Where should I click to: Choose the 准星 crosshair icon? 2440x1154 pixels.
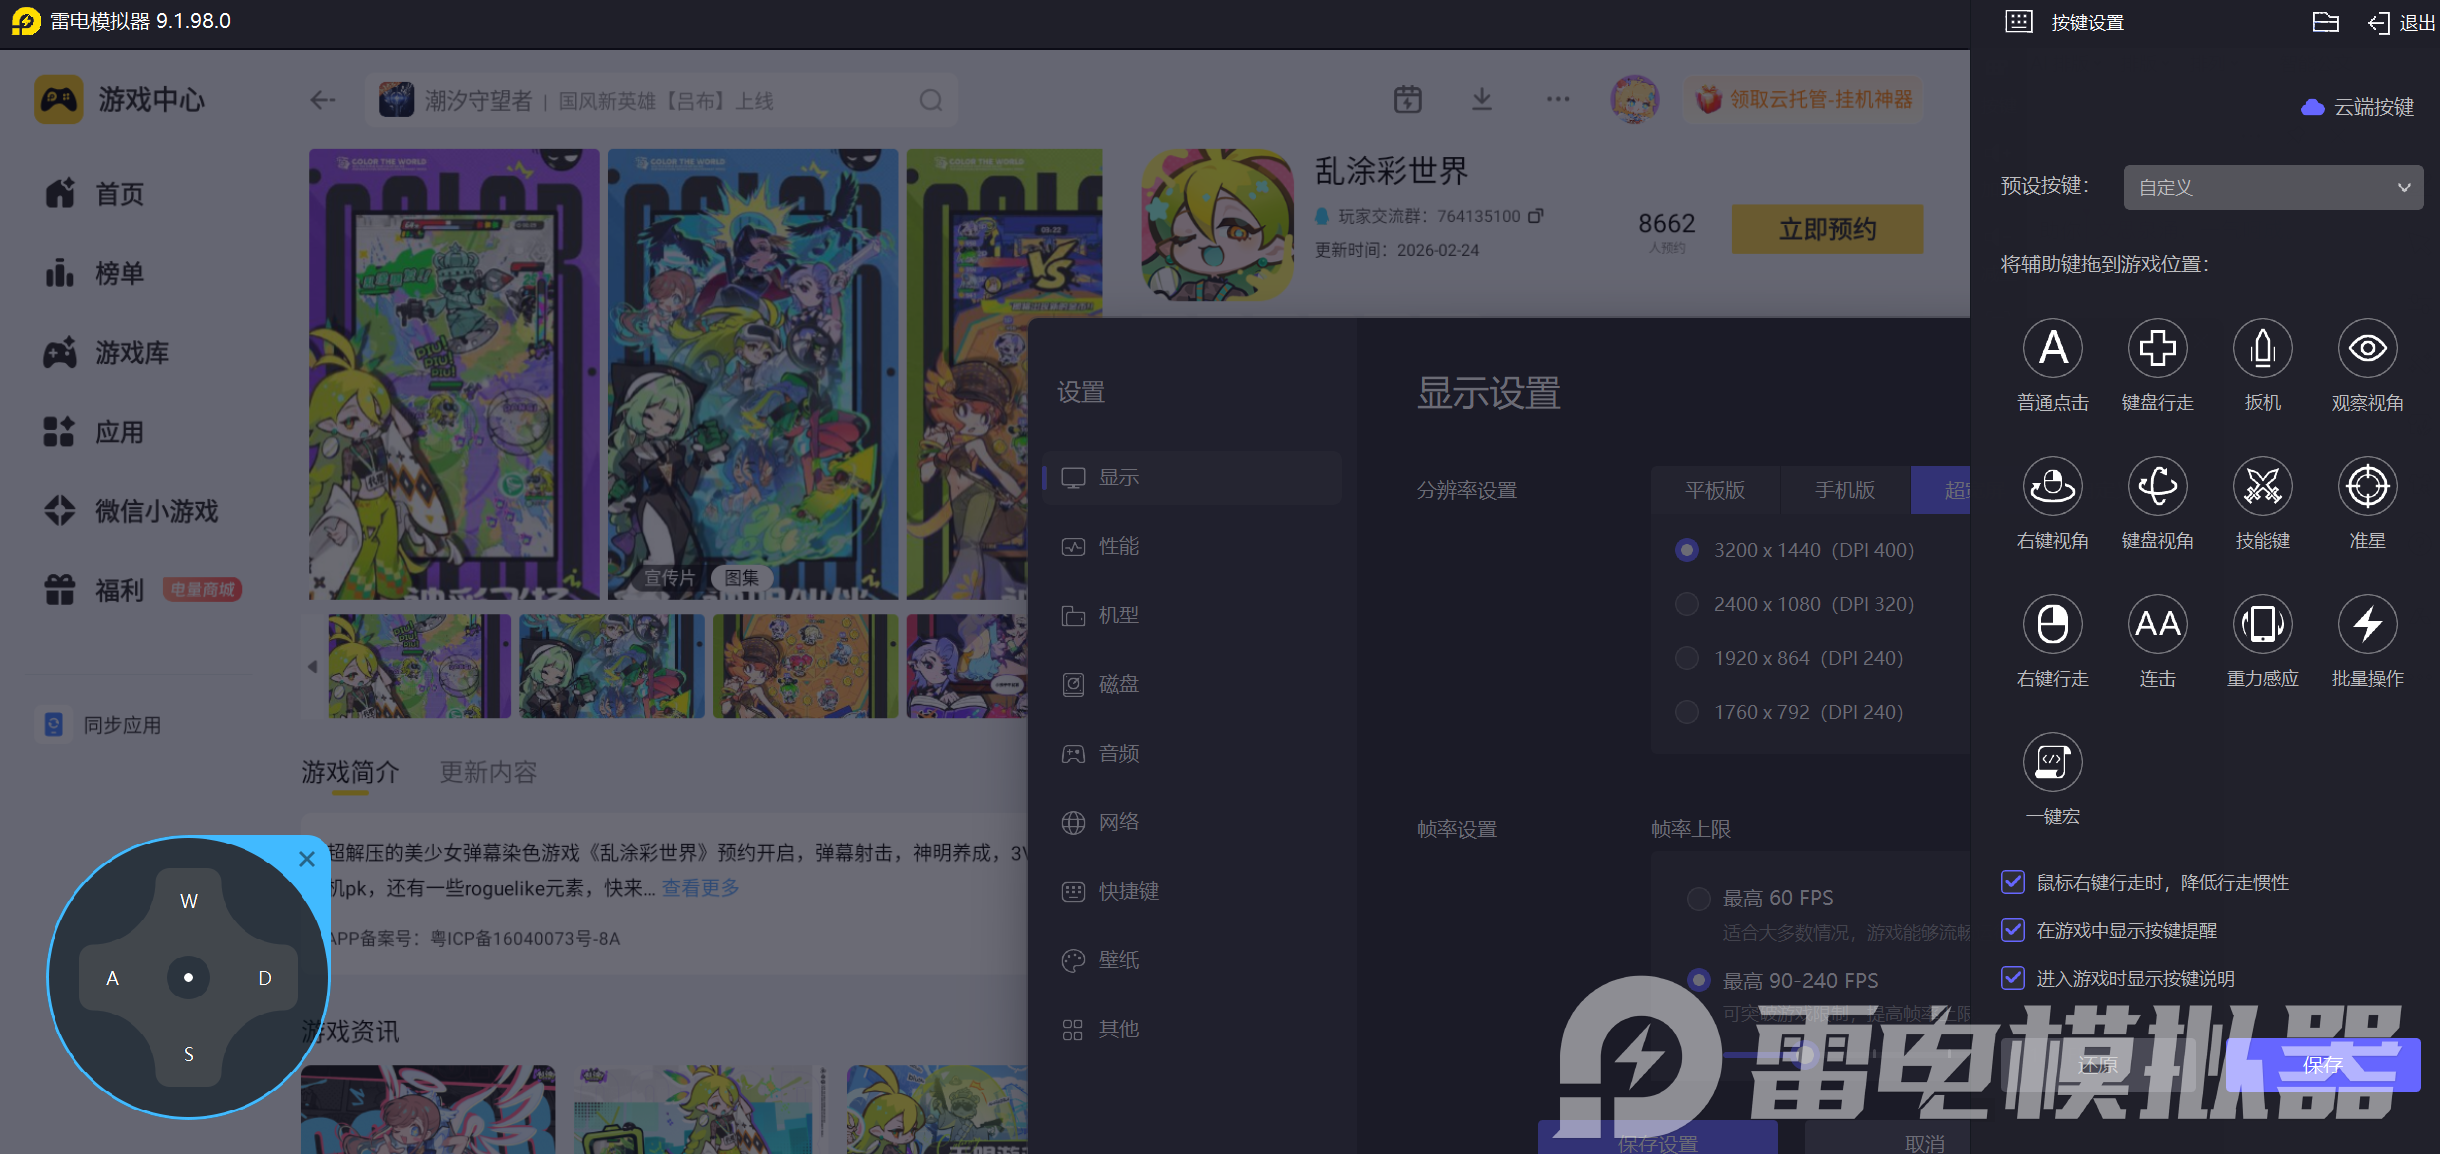tap(2367, 487)
